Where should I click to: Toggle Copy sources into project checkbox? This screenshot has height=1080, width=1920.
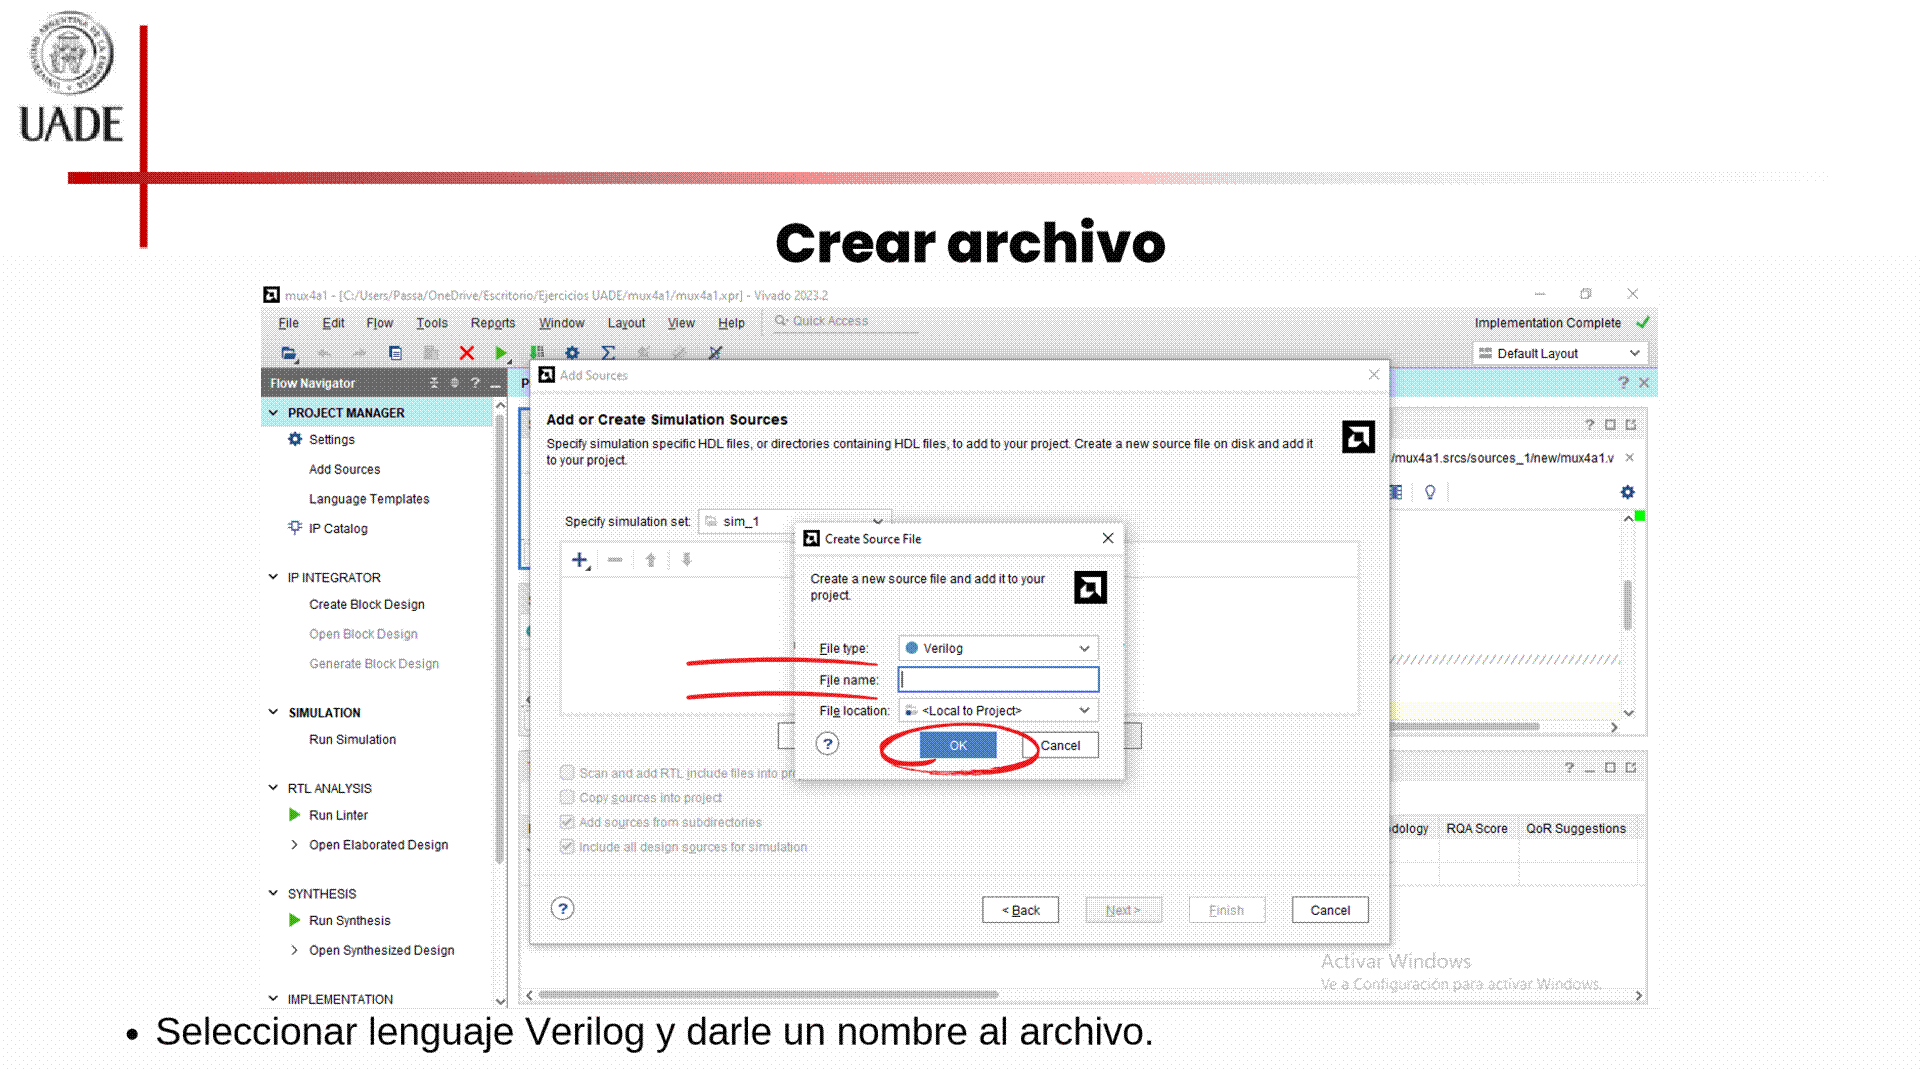[x=567, y=798]
